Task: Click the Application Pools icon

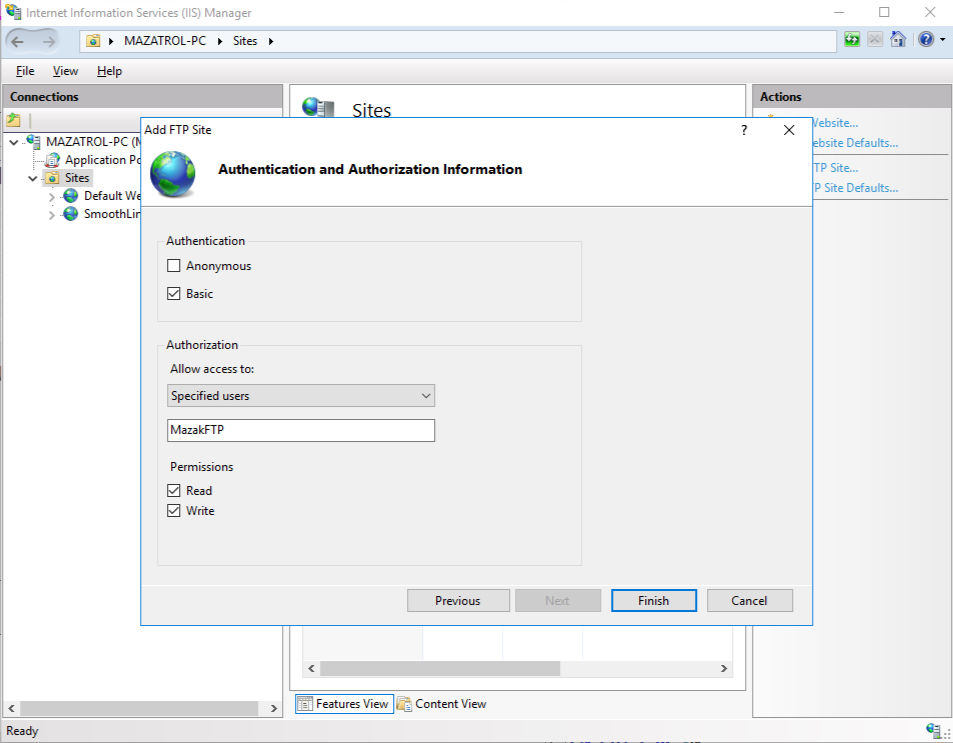Action: (x=53, y=160)
